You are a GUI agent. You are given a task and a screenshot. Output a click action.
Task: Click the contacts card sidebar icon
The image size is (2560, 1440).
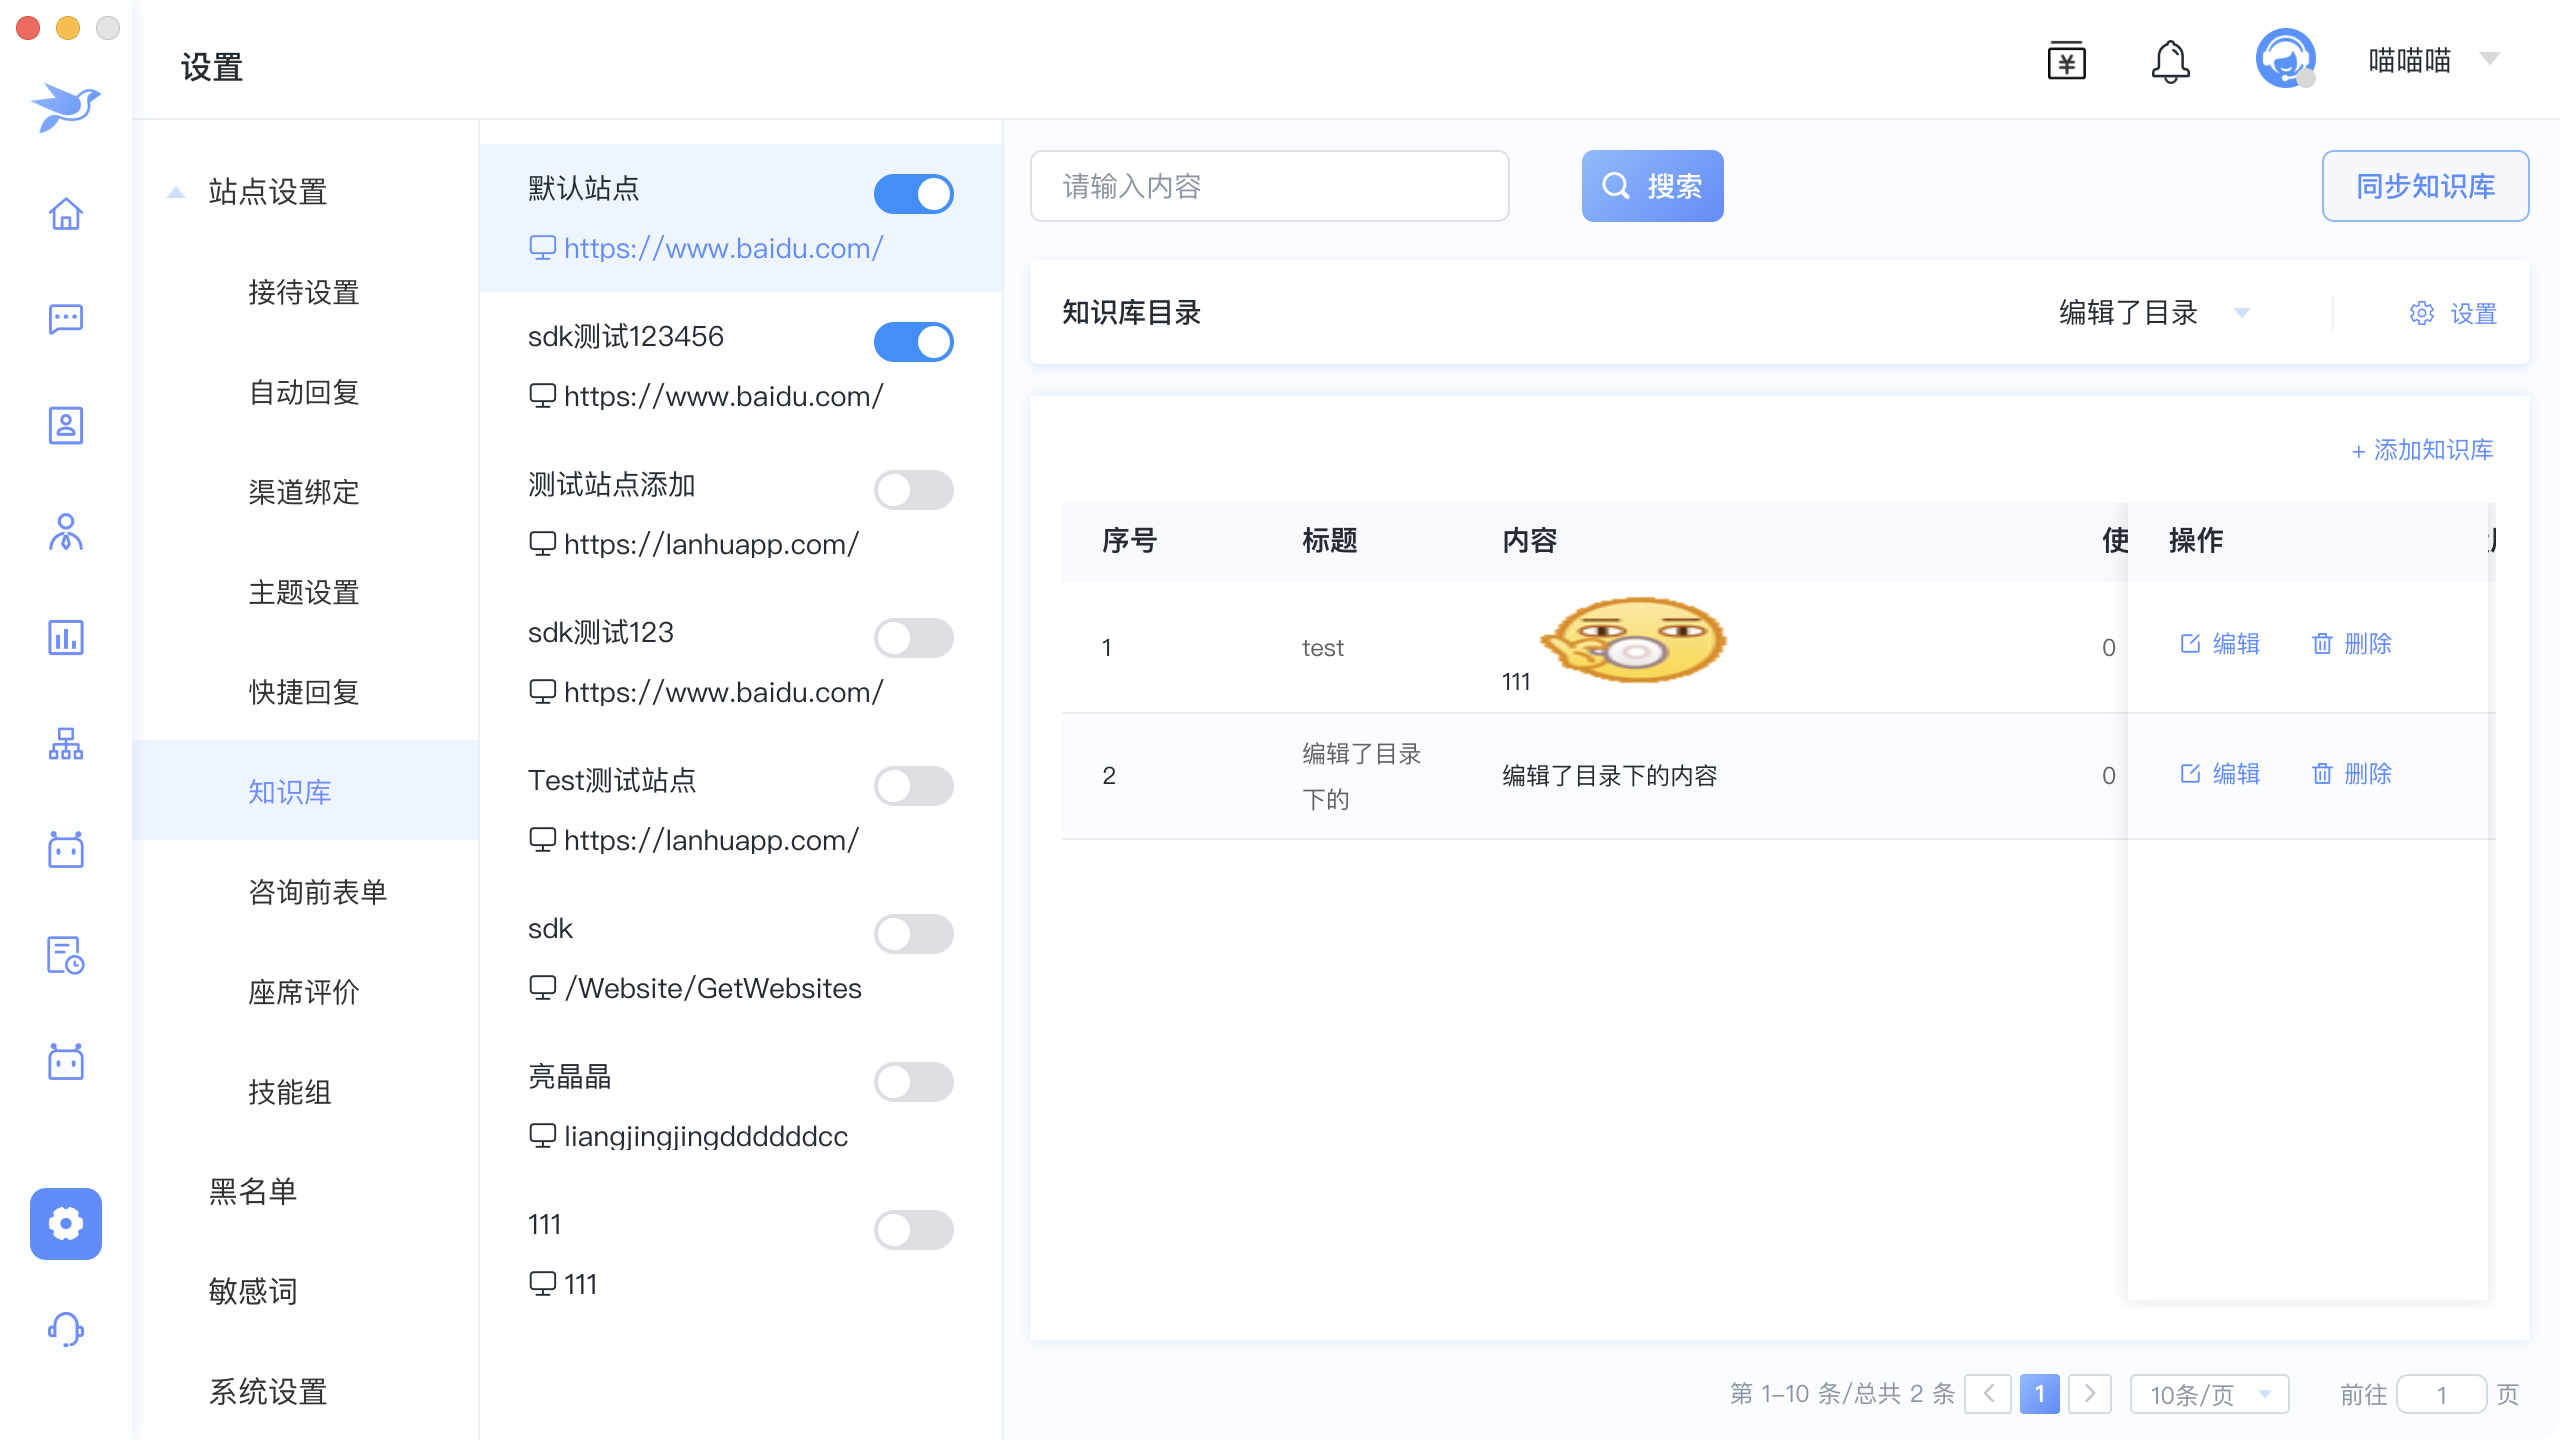(x=66, y=425)
